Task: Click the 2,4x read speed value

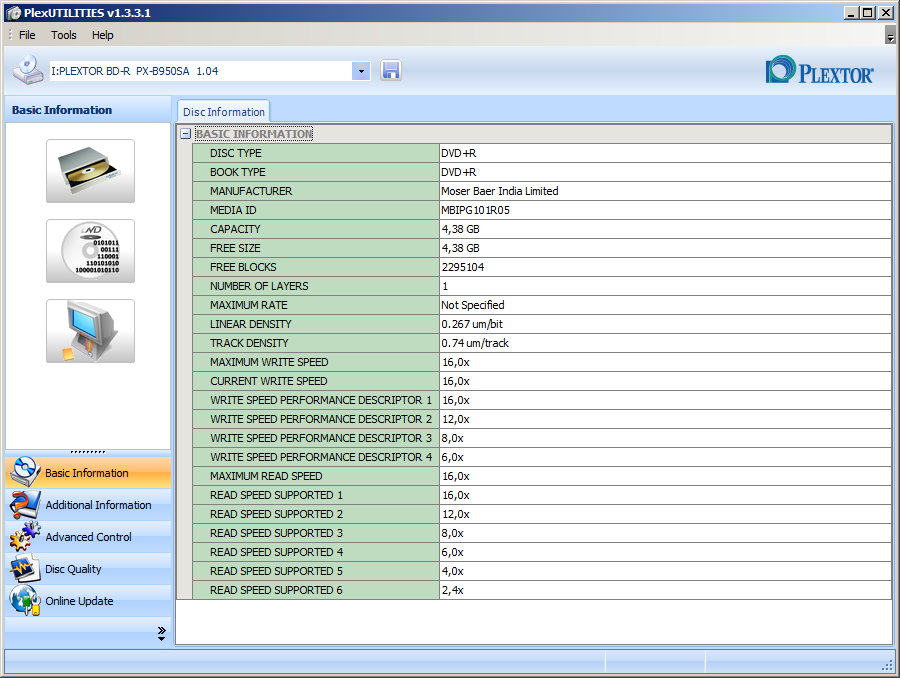Action: (452, 590)
